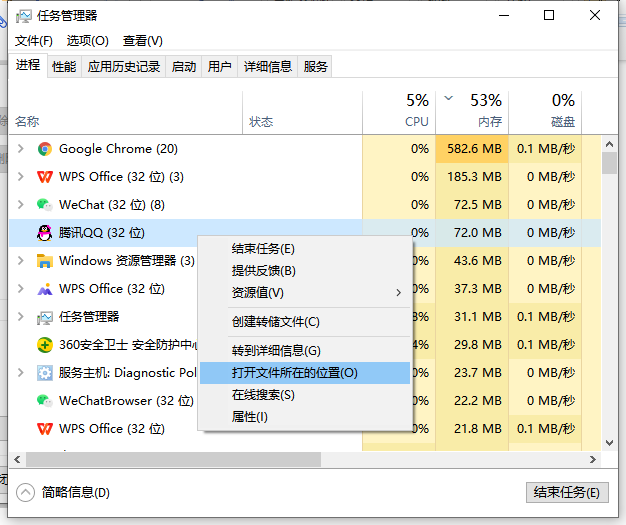Screen dimensions: 626x525
Task: Switch to the 性能 tab
Action: [64, 67]
